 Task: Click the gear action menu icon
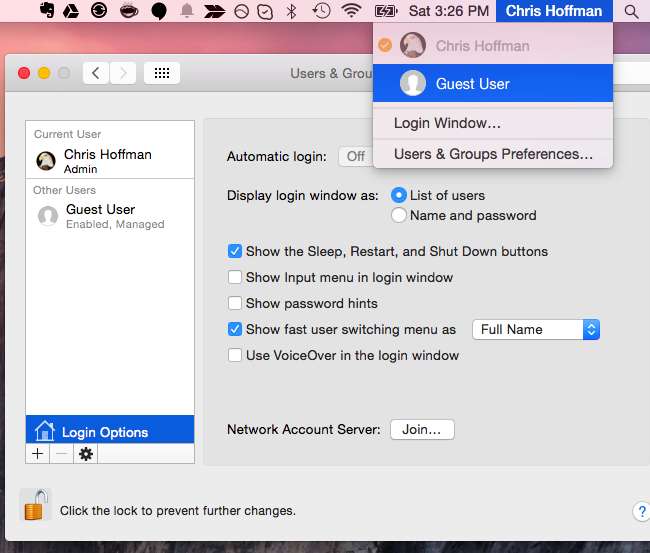point(85,454)
